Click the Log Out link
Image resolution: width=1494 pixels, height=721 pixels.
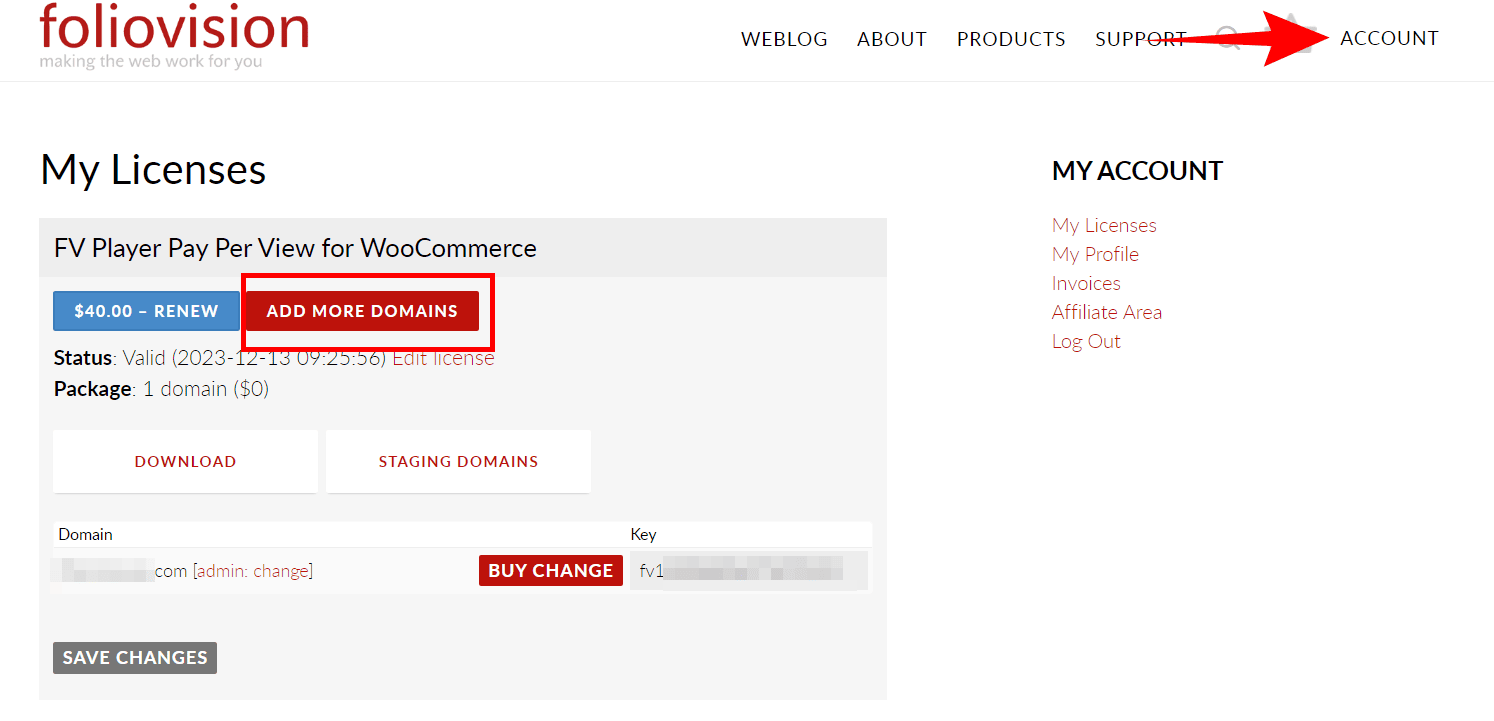coord(1086,341)
